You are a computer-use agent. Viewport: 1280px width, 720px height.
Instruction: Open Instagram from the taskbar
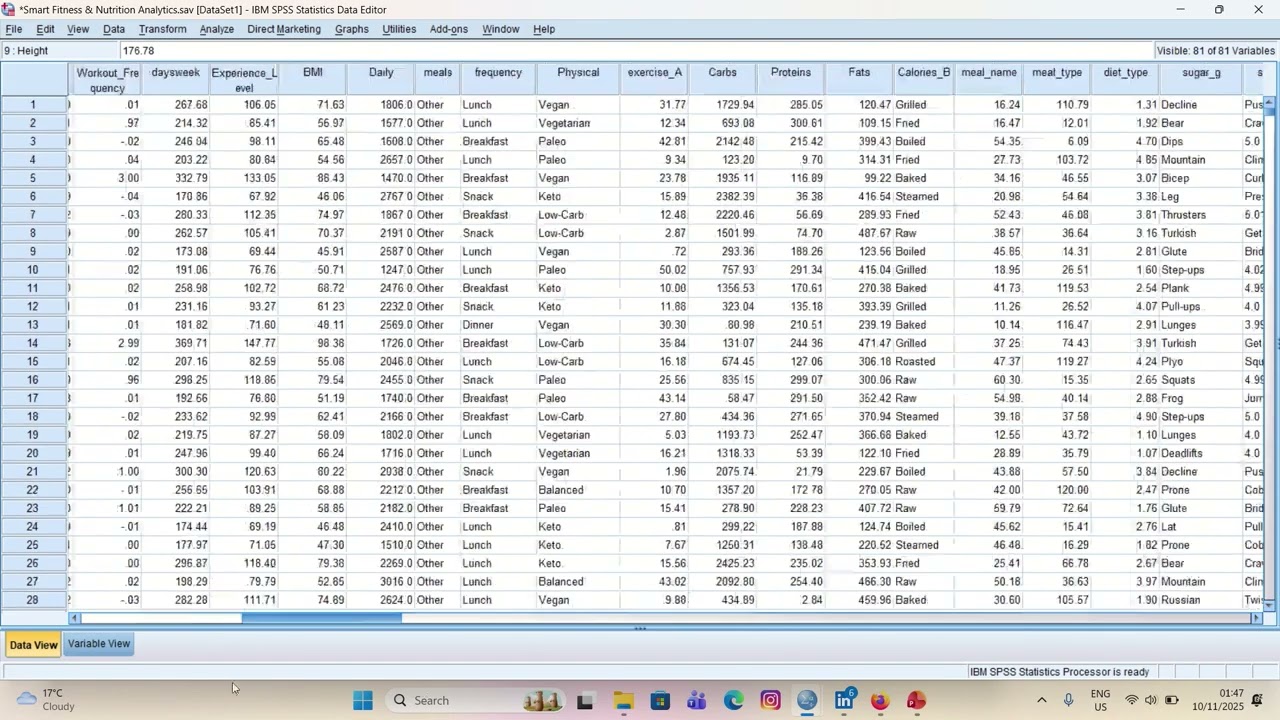(770, 701)
